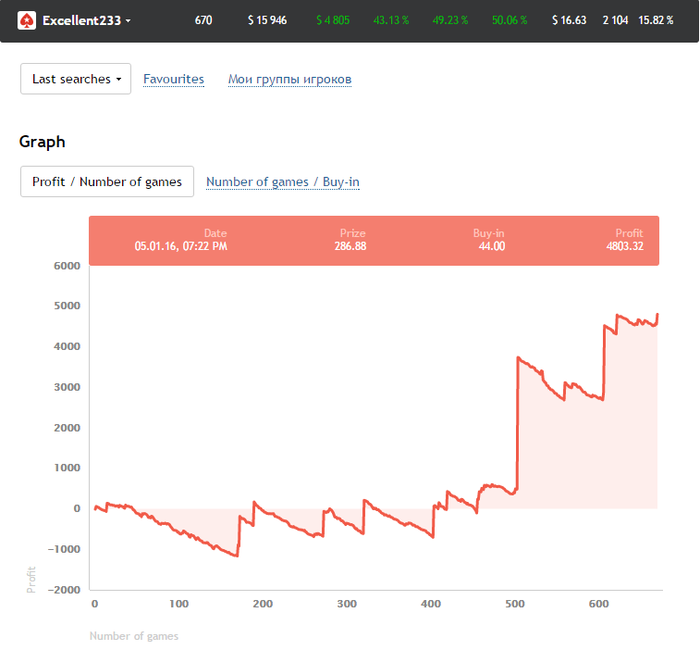Select the Profit / Number of games tab

click(107, 182)
